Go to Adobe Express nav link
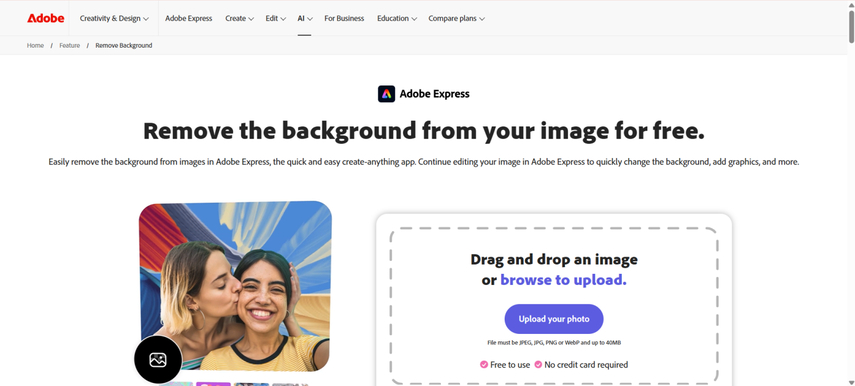The height and width of the screenshot is (386, 855). 189,18
